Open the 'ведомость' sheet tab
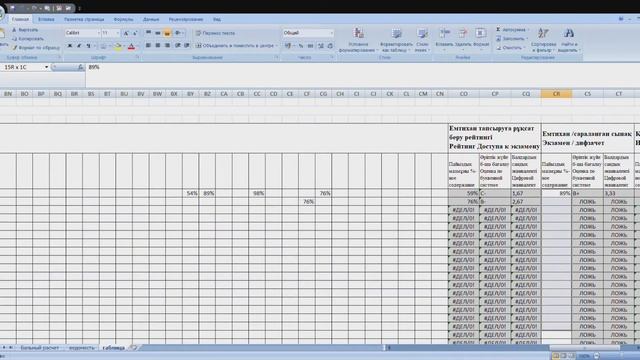Screen dimensions: 640x360 point(82,348)
